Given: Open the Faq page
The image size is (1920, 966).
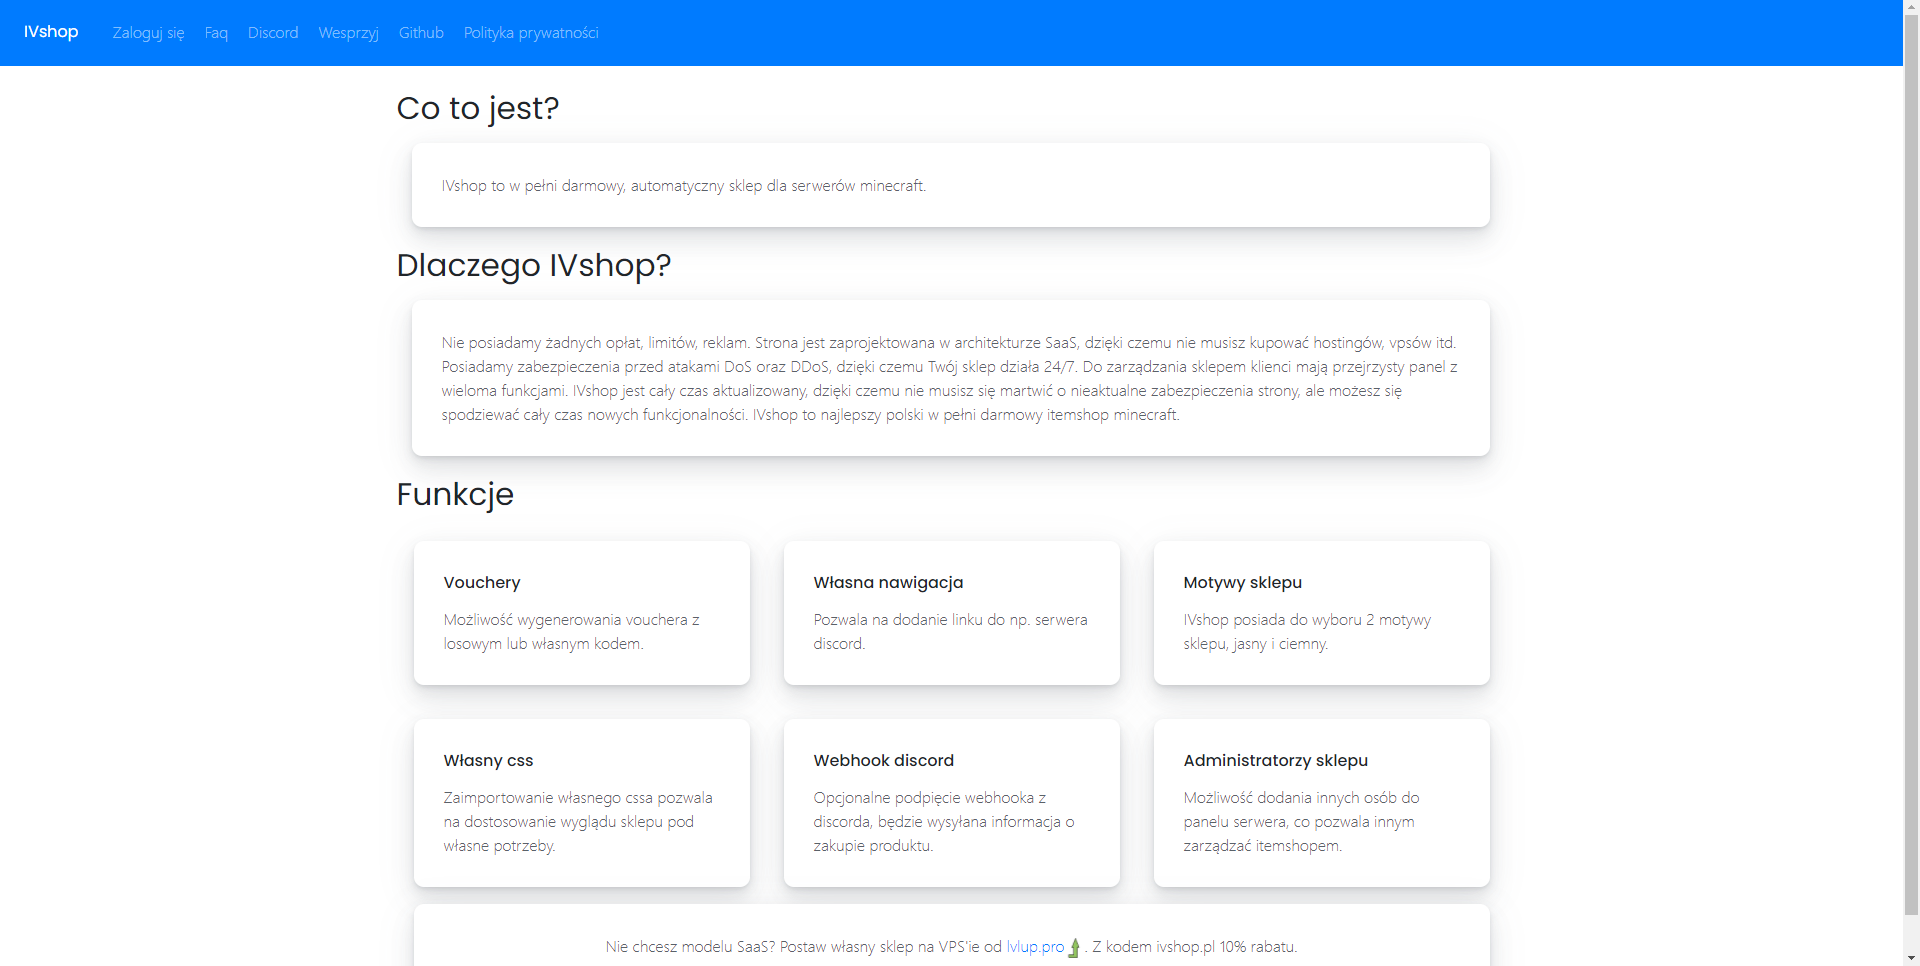Looking at the screenshot, I should (x=216, y=33).
